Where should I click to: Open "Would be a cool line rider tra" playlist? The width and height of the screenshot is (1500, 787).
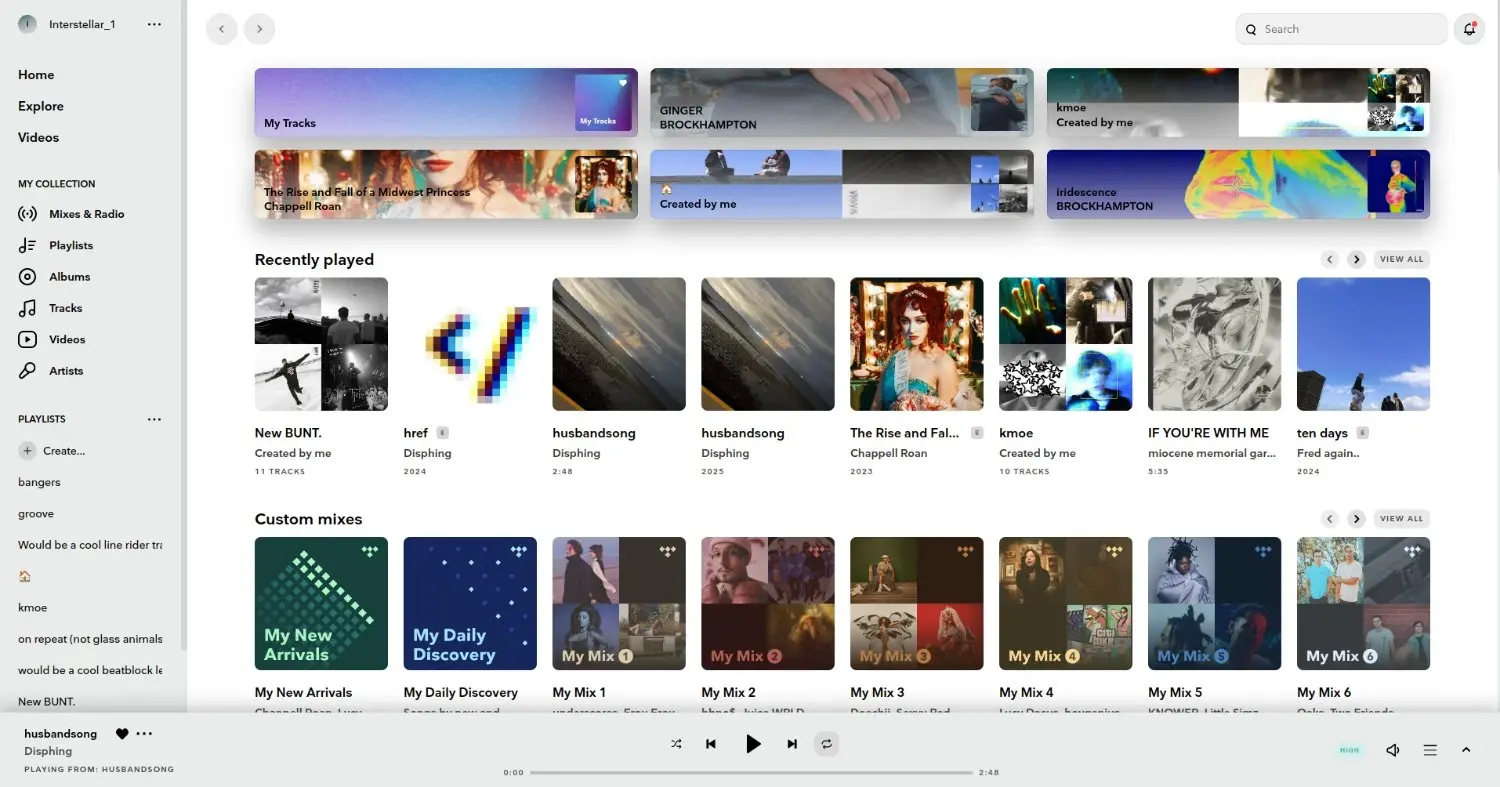pos(90,545)
